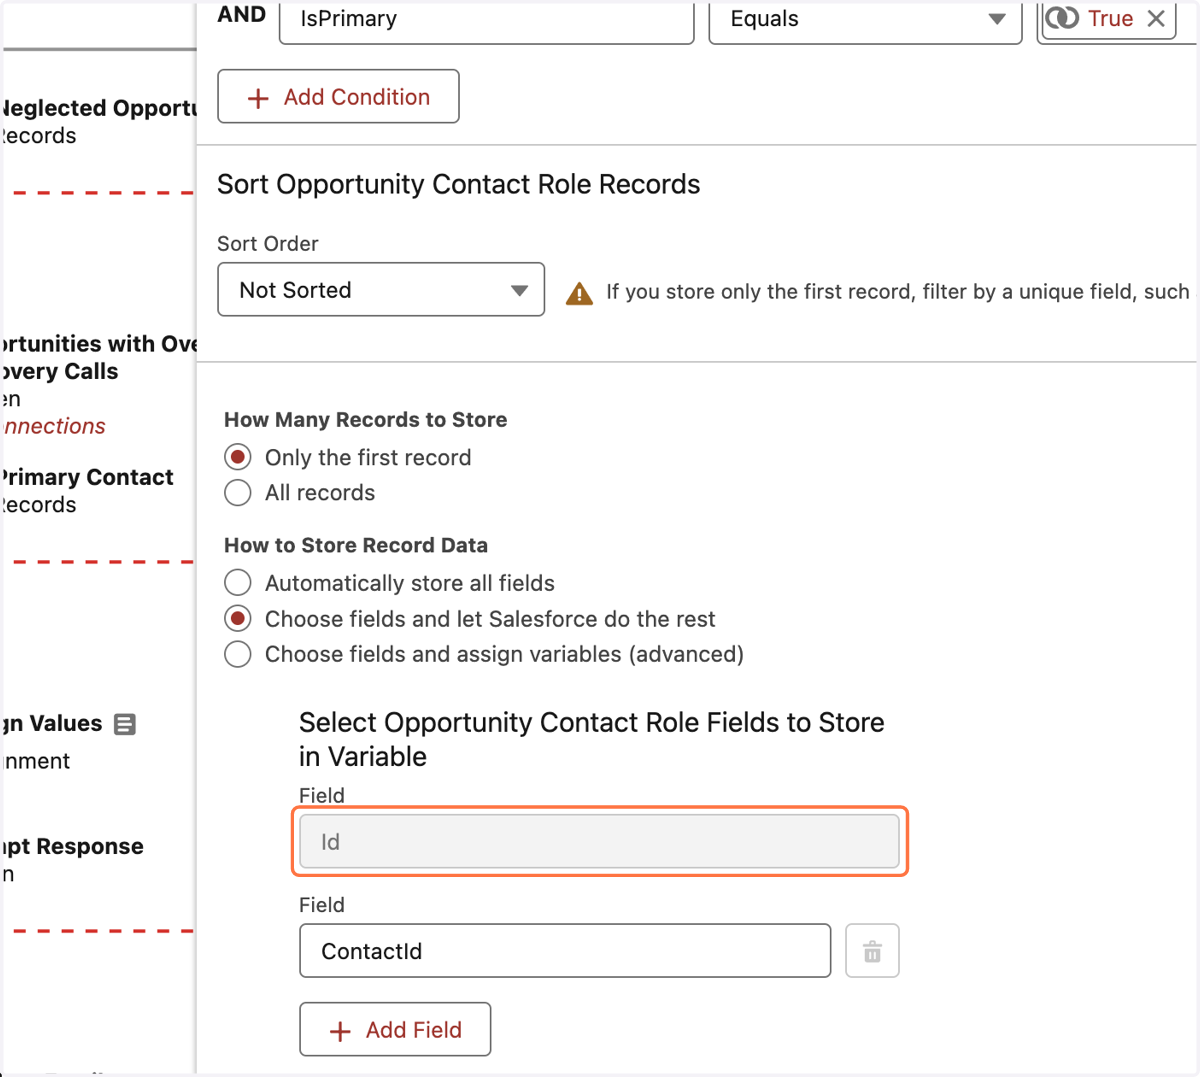This screenshot has width=1200, height=1077.
Task: Select Only the first record
Action: pyautogui.click(x=238, y=458)
